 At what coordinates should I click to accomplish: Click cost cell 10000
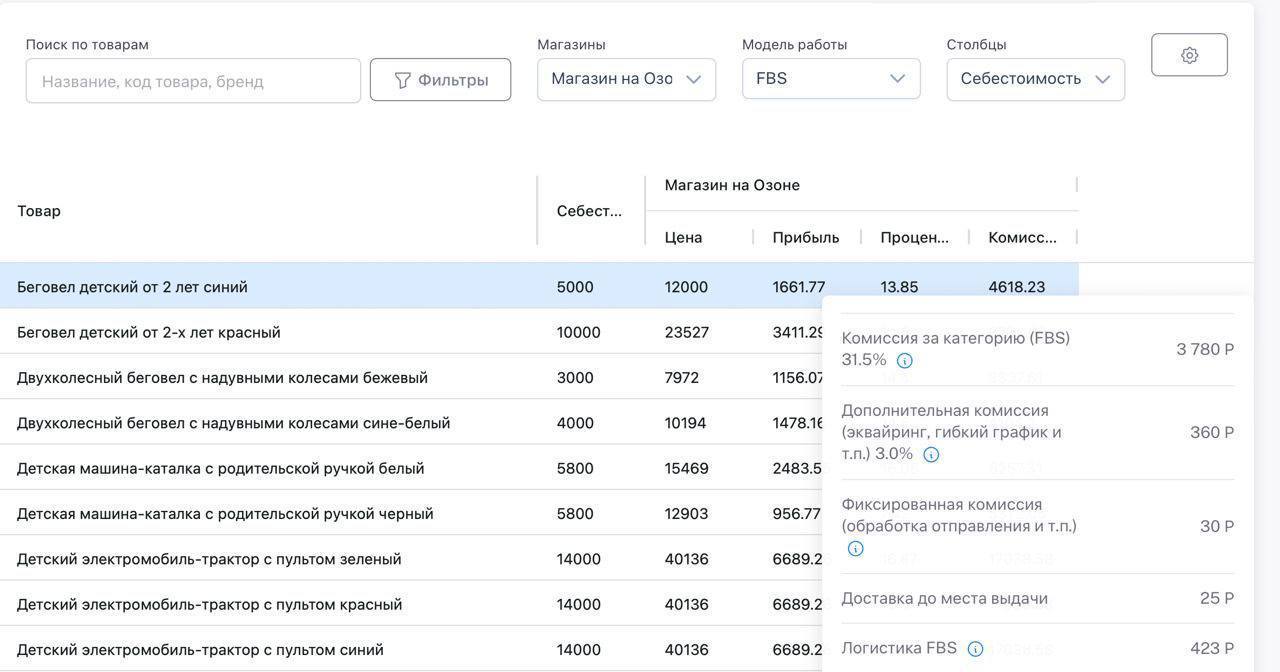click(579, 332)
